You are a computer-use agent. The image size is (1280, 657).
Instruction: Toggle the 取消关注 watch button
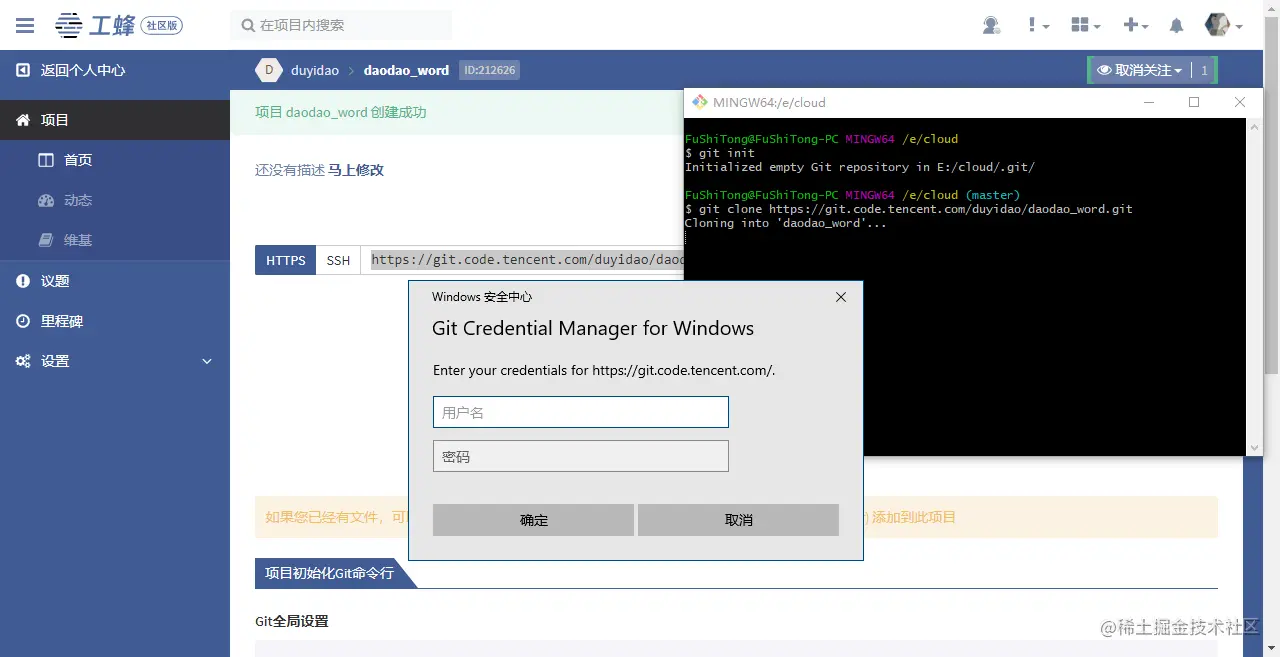(x=1139, y=70)
